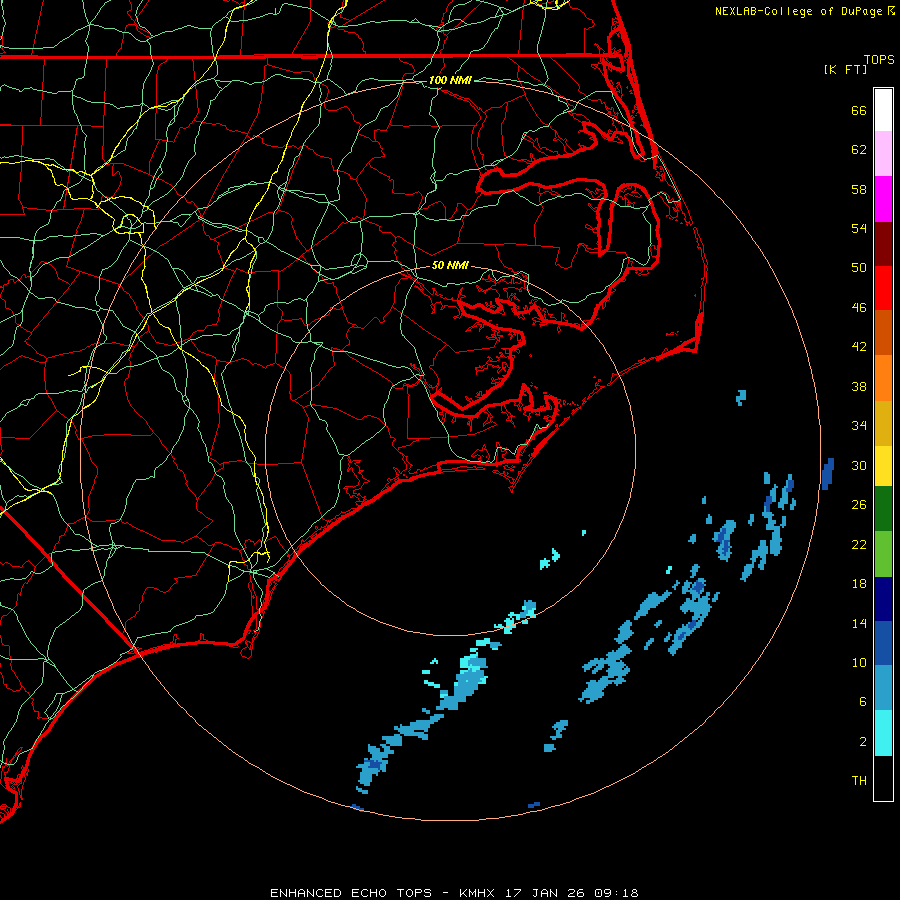The width and height of the screenshot is (900, 900).
Task: Click the Enhanced Echo Tops KMHX timestamp caption
Action: click(x=454, y=893)
